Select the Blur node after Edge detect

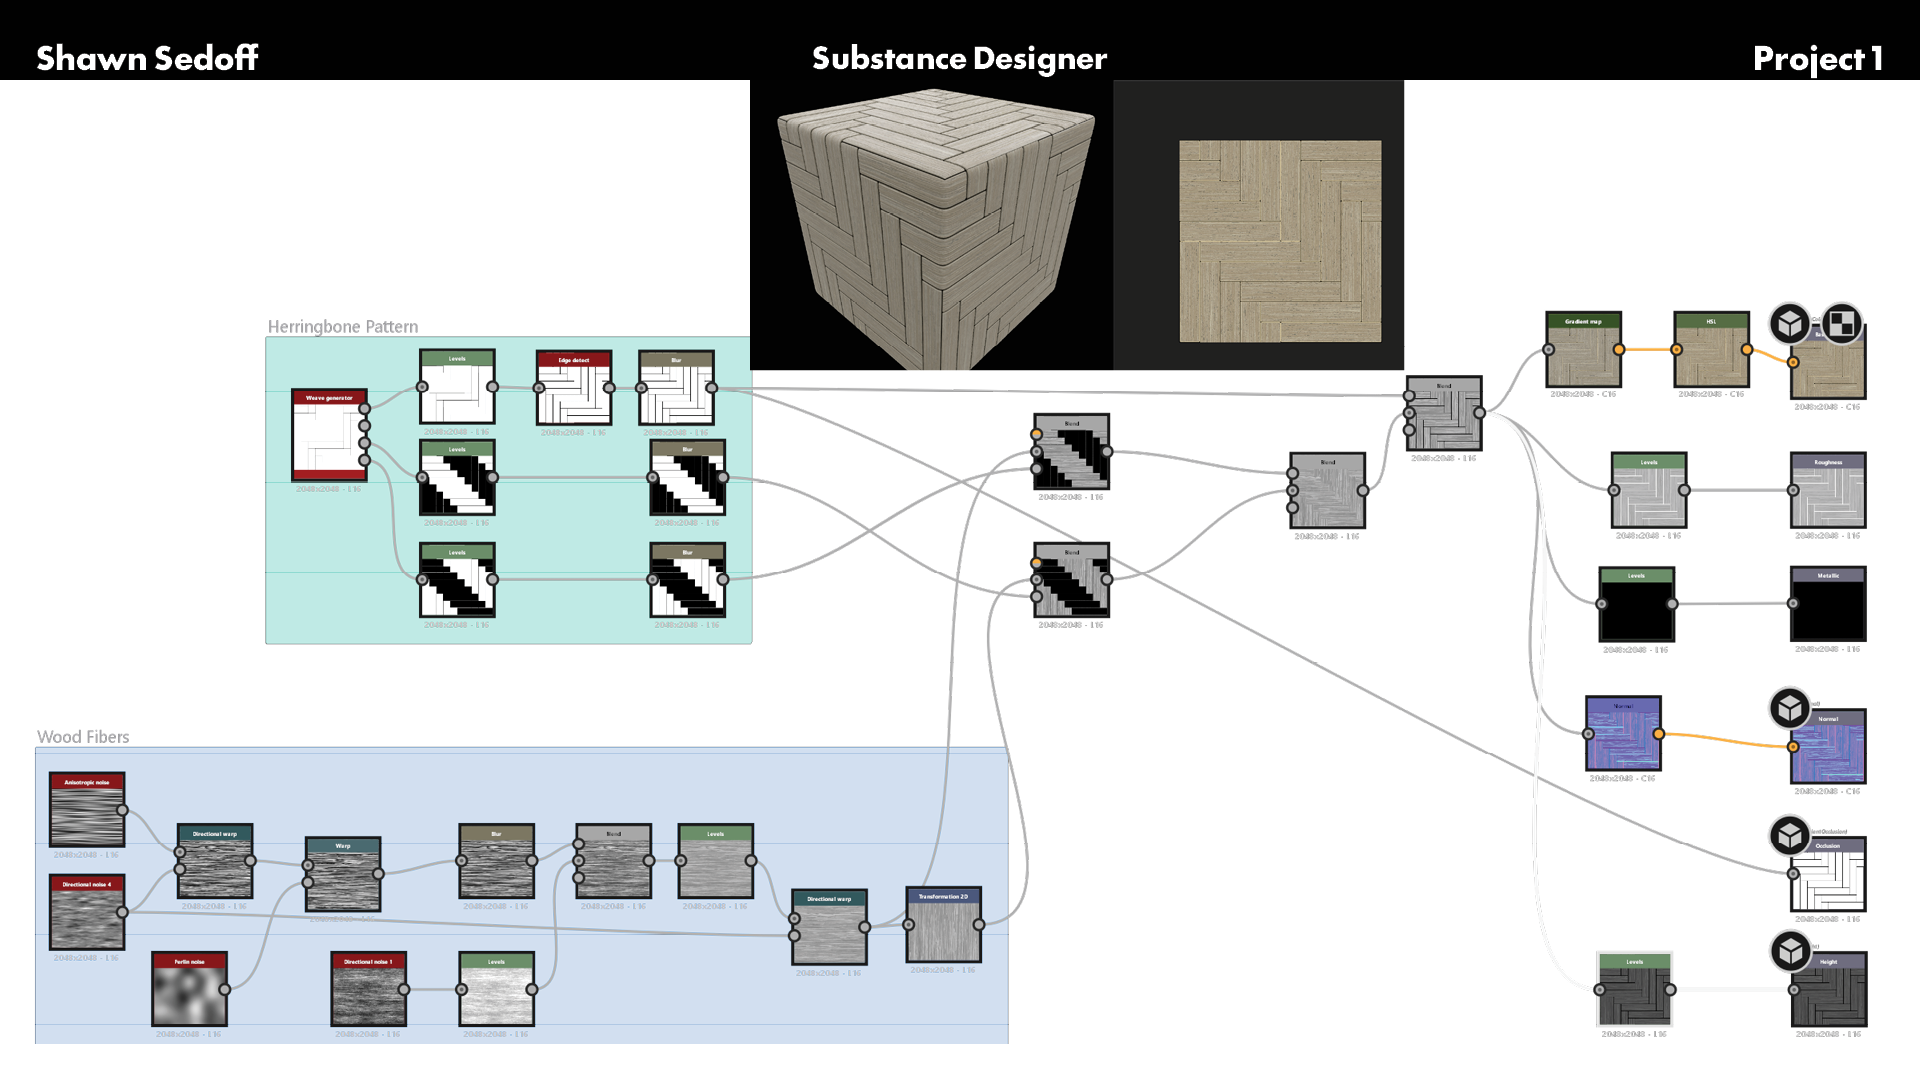(676, 388)
